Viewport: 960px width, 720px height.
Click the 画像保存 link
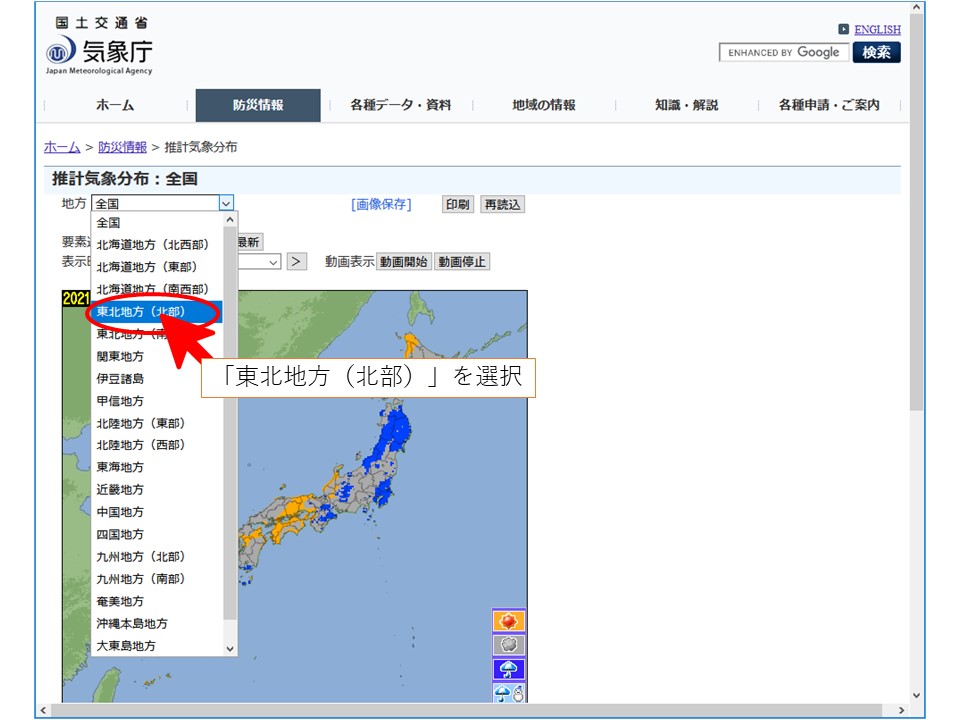[381, 204]
